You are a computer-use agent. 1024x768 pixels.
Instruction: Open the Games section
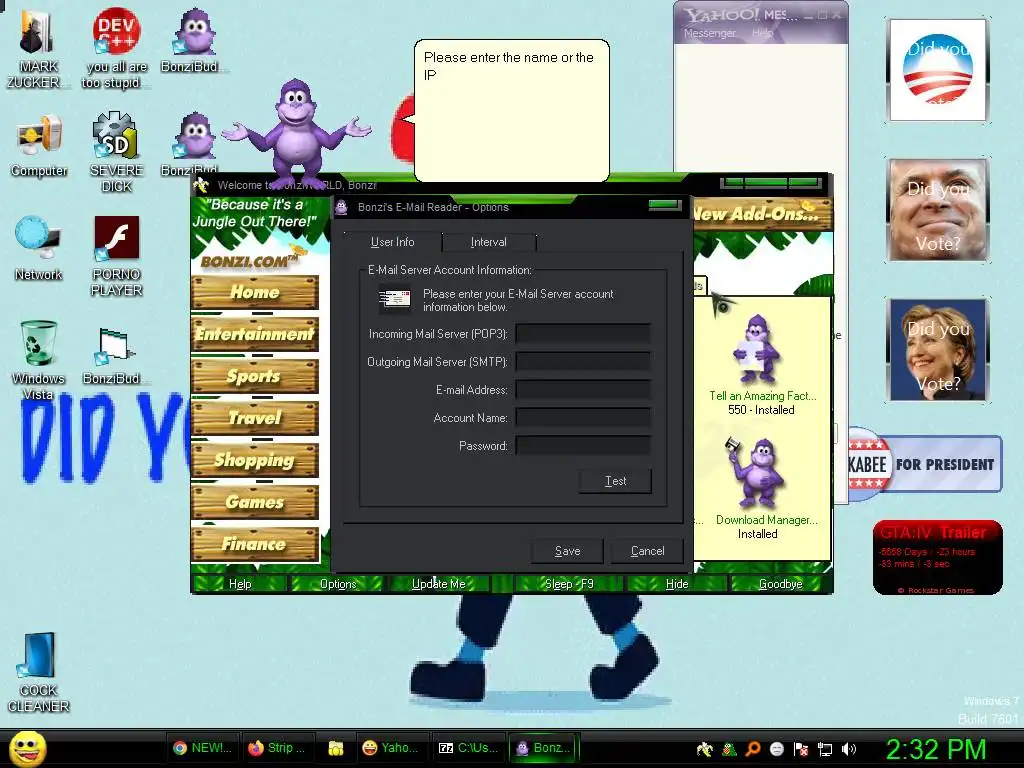255,502
